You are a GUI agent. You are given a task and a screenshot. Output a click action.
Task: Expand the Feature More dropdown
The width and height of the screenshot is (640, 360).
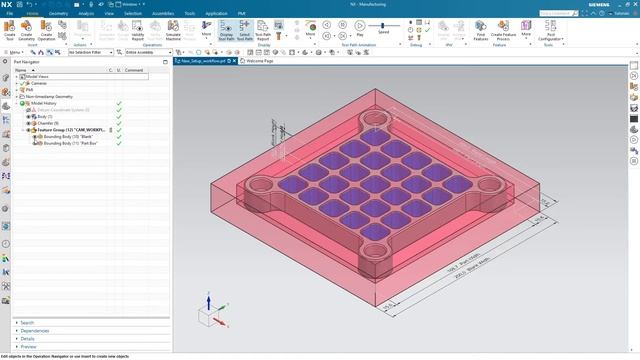526,30
